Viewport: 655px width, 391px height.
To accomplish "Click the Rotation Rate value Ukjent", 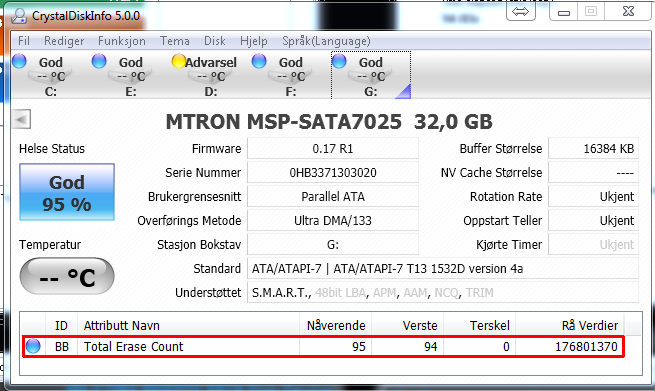I will [x=594, y=196].
